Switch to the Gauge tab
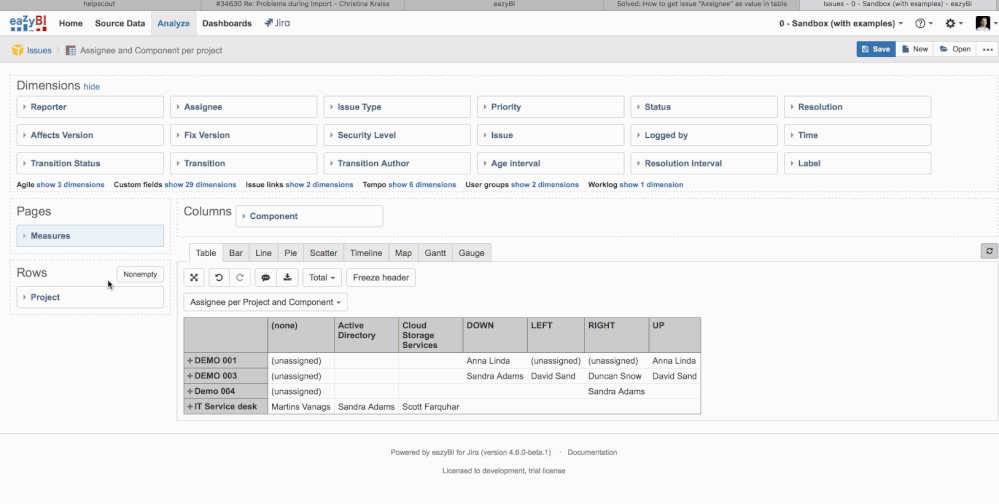The width and height of the screenshot is (999, 504). click(471, 253)
